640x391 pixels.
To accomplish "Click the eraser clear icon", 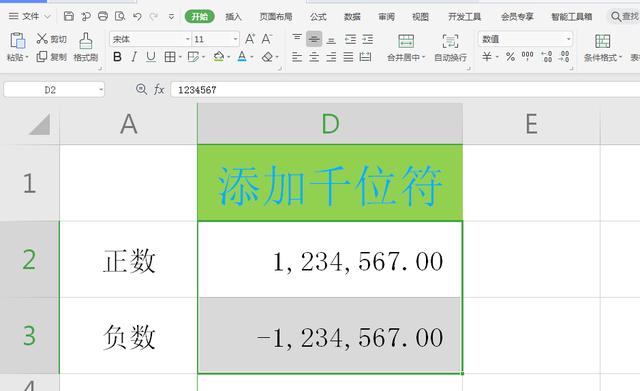I will coord(267,57).
